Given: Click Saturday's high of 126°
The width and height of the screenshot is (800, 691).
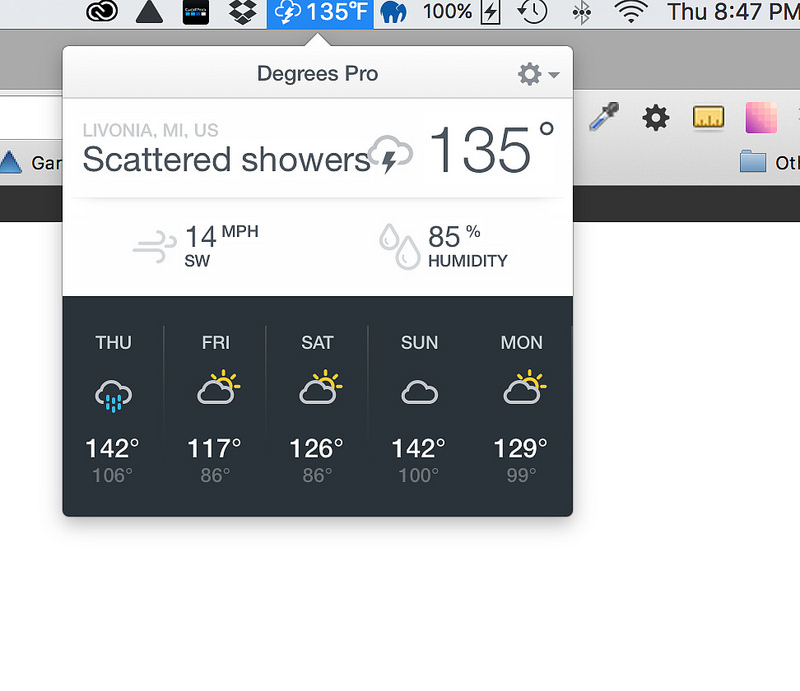Looking at the screenshot, I should [316, 449].
